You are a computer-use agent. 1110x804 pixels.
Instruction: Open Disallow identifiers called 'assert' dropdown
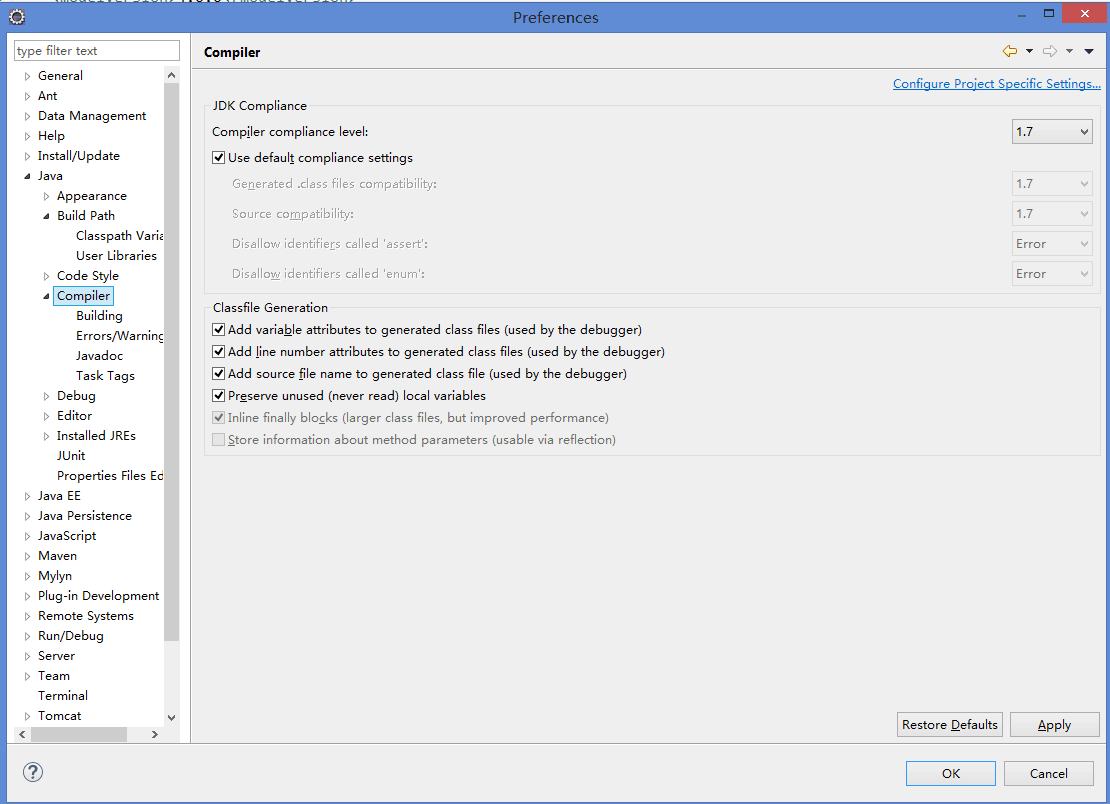[x=1052, y=244]
